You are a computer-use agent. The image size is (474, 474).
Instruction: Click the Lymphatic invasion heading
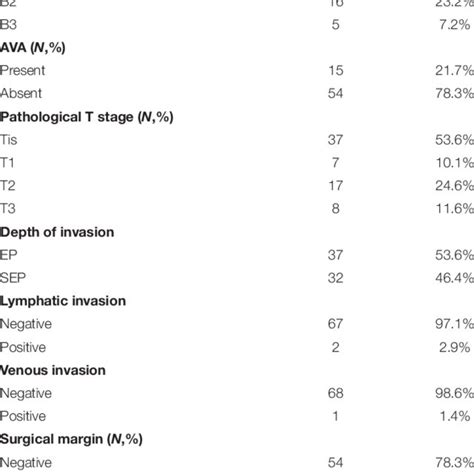click(x=63, y=301)
